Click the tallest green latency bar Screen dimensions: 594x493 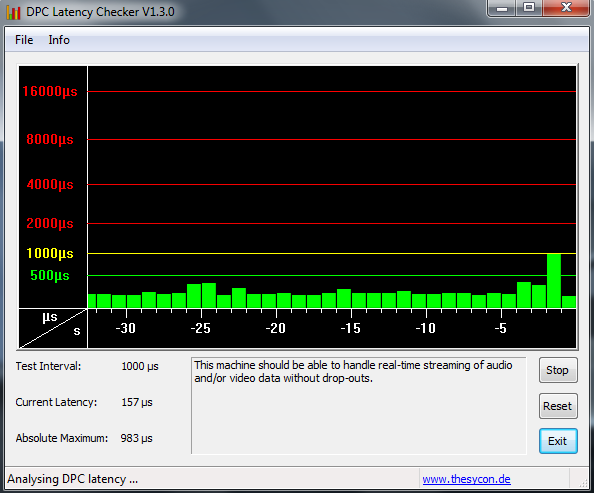pyautogui.click(x=554, y=281)
